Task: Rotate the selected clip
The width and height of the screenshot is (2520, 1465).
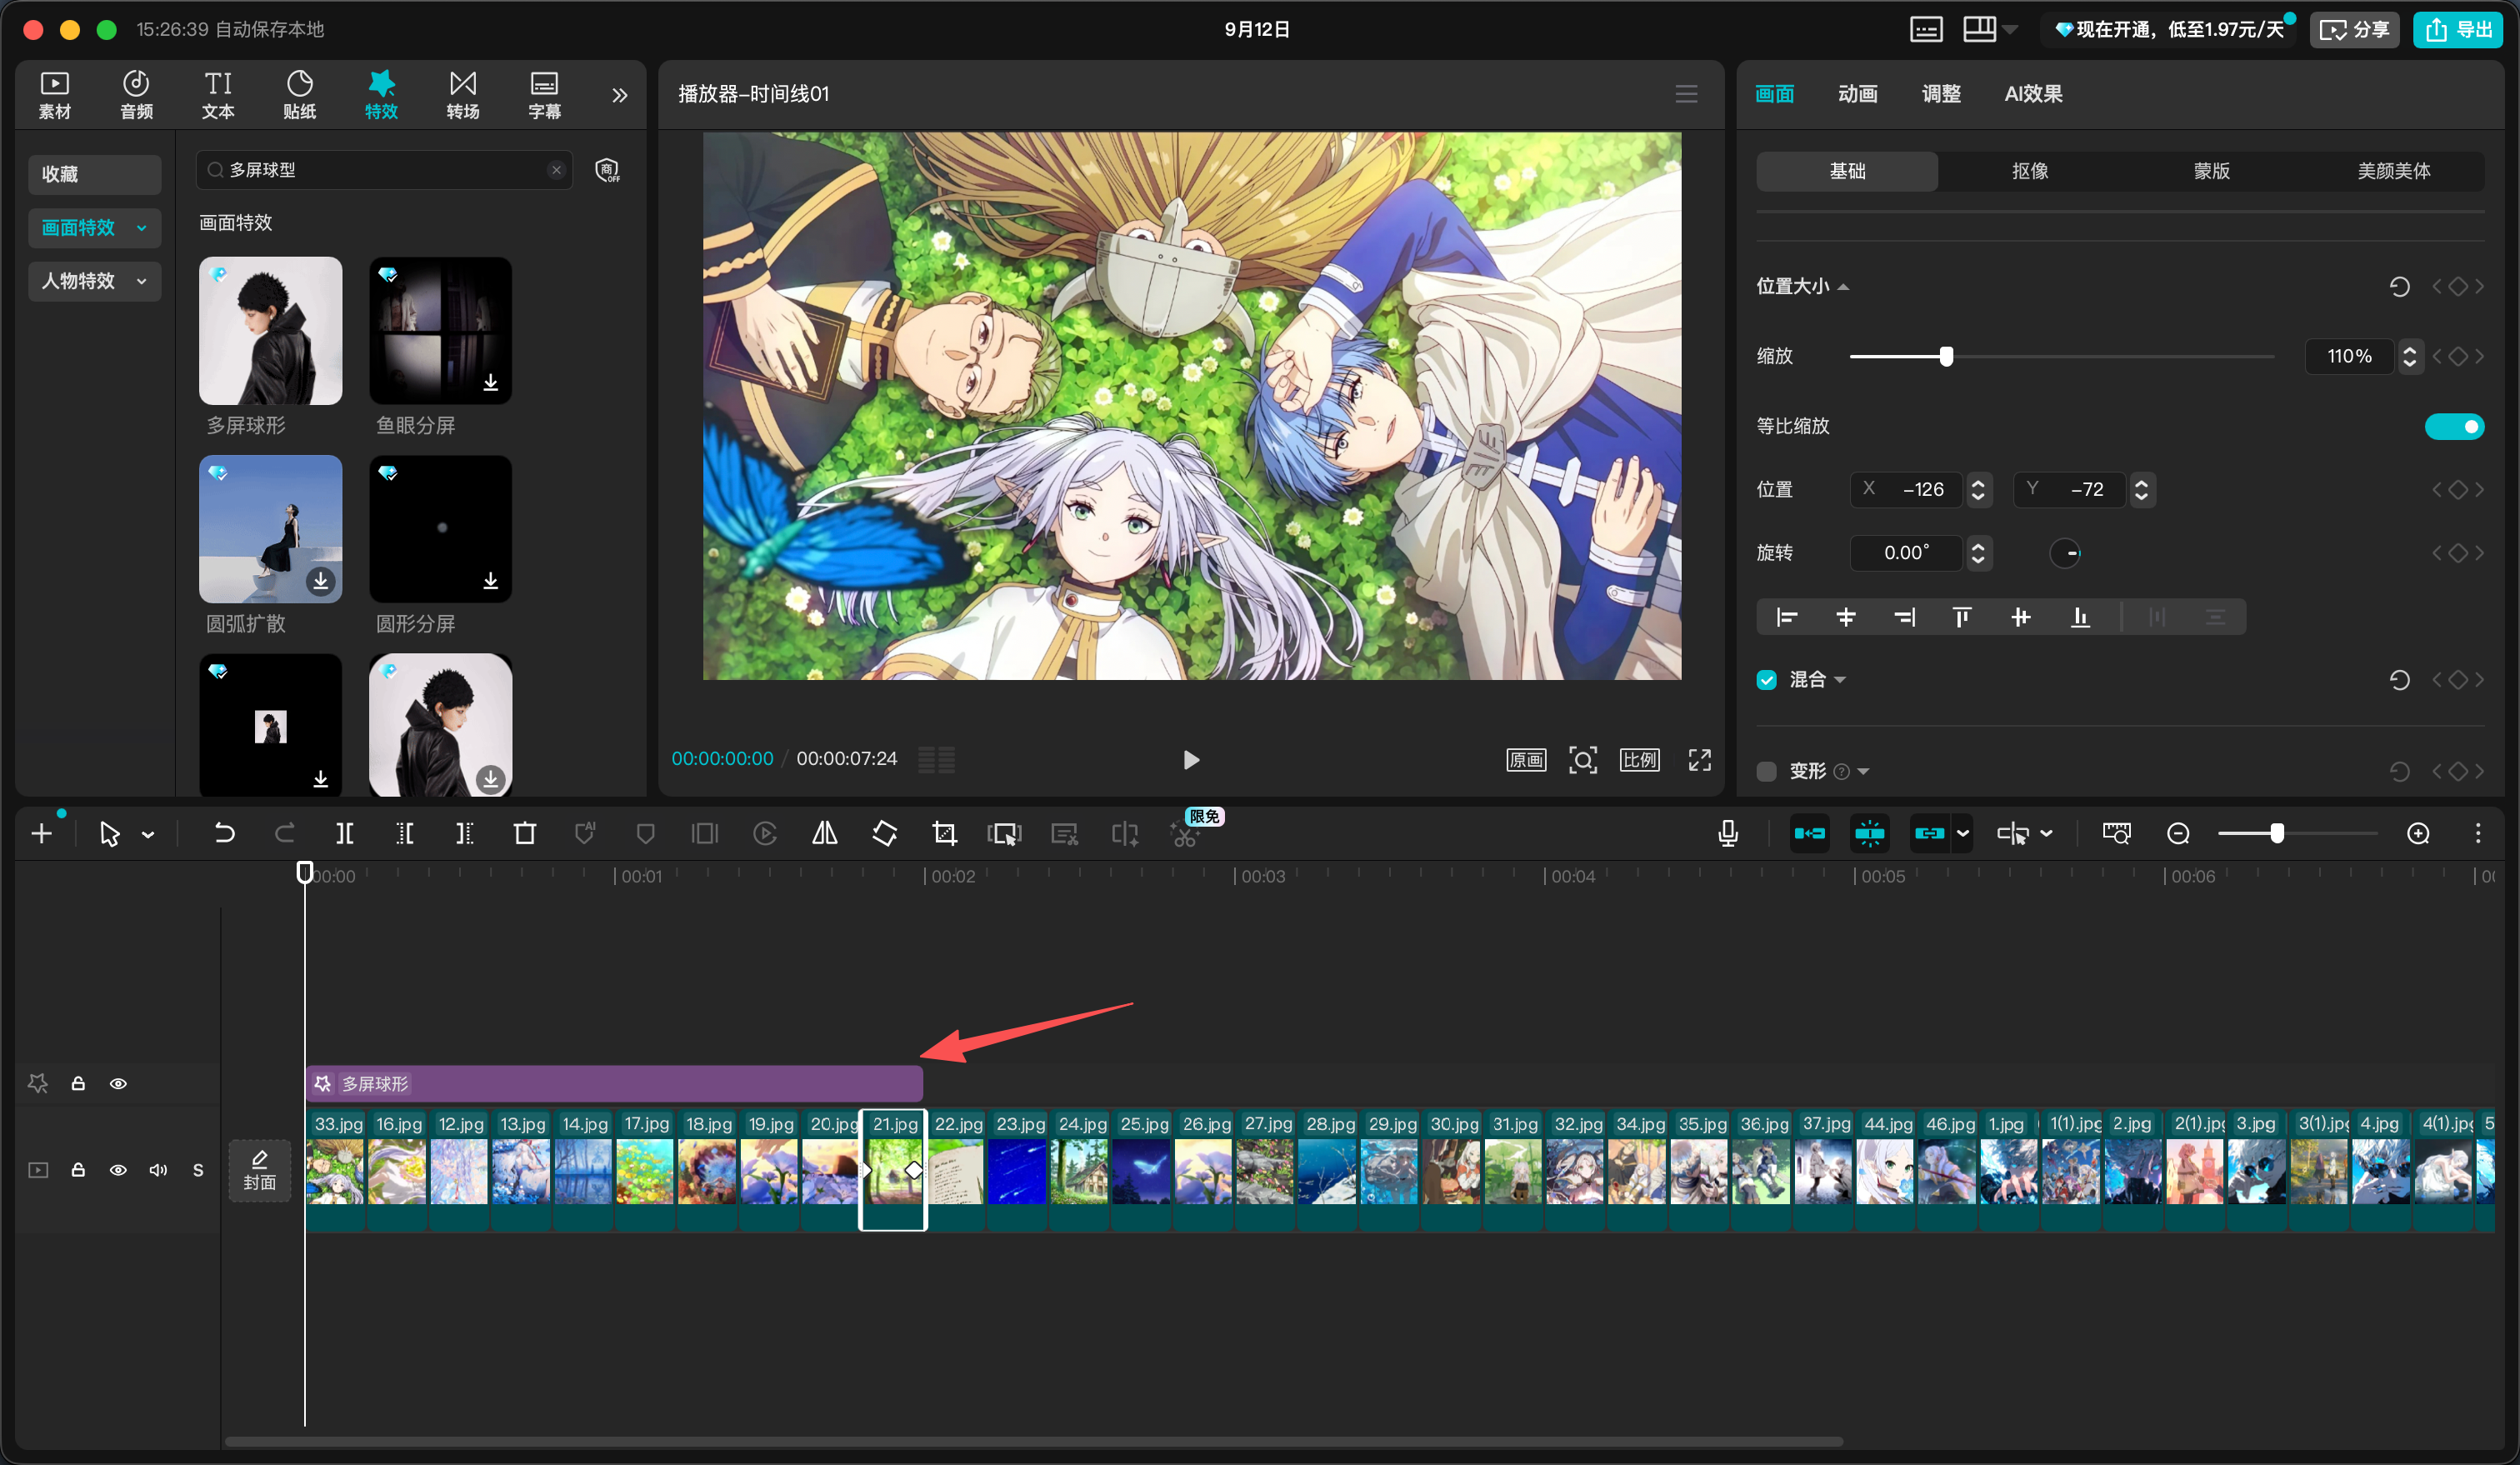Action: [x=885, y=833]
